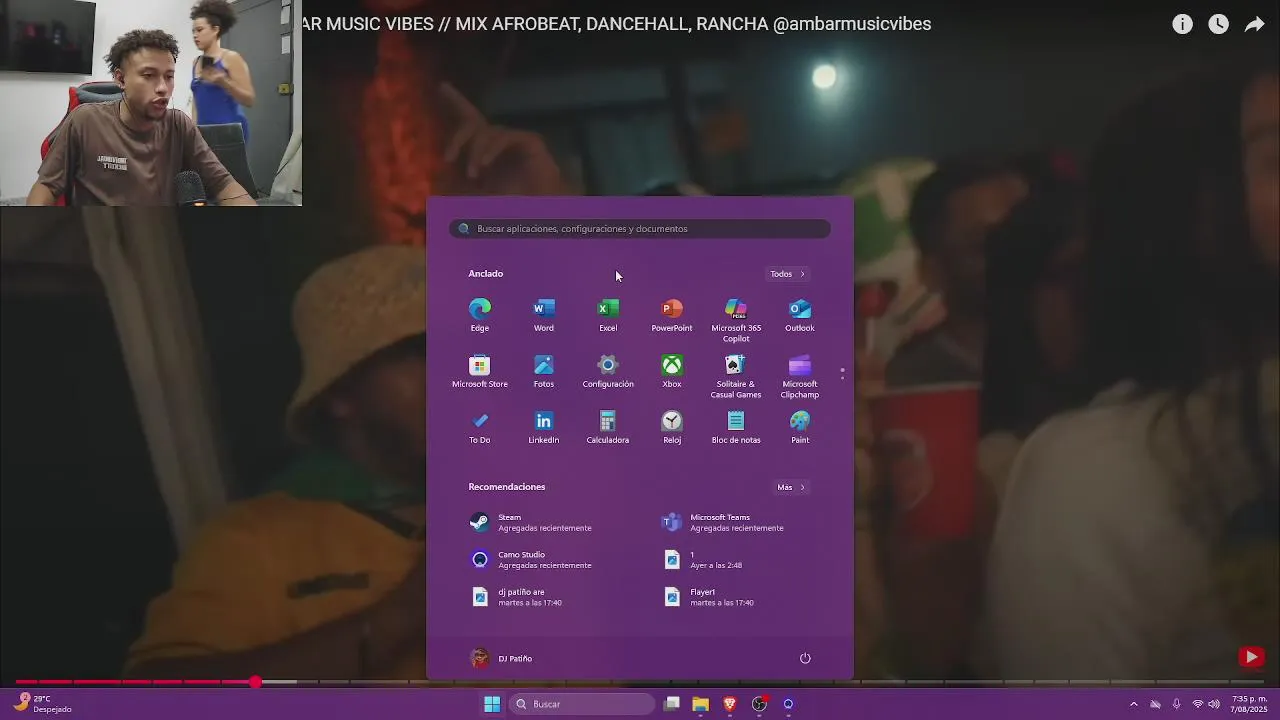This screenshot has width=1280, height=720.
Task: Open weather widget 29°C Despejado
Action: tap(43, 704)
